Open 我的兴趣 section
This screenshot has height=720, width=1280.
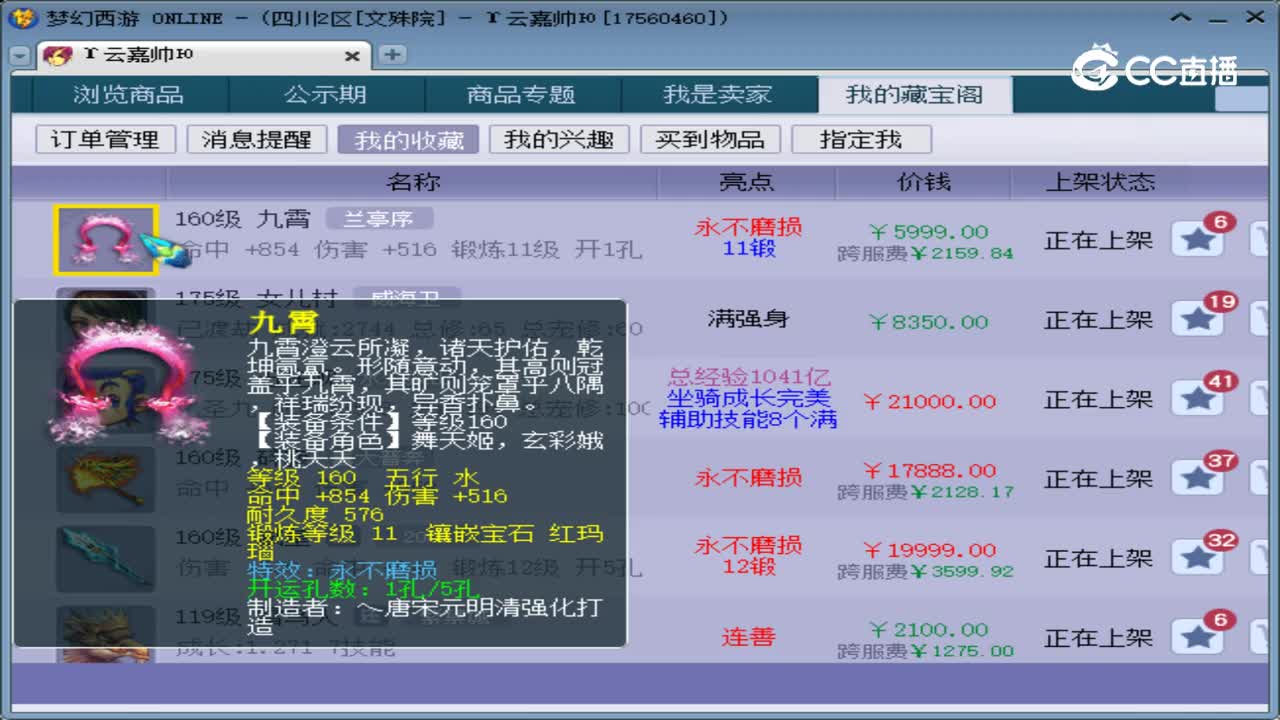pos(559,139)
